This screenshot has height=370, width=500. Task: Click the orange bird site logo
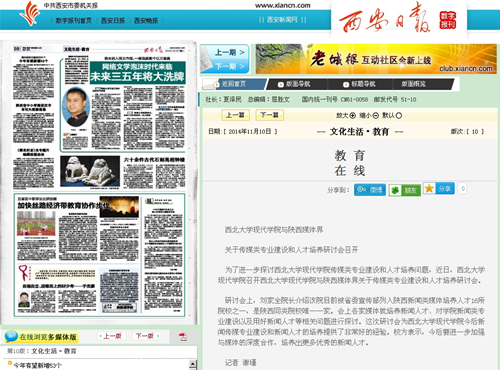click(29, 13)
